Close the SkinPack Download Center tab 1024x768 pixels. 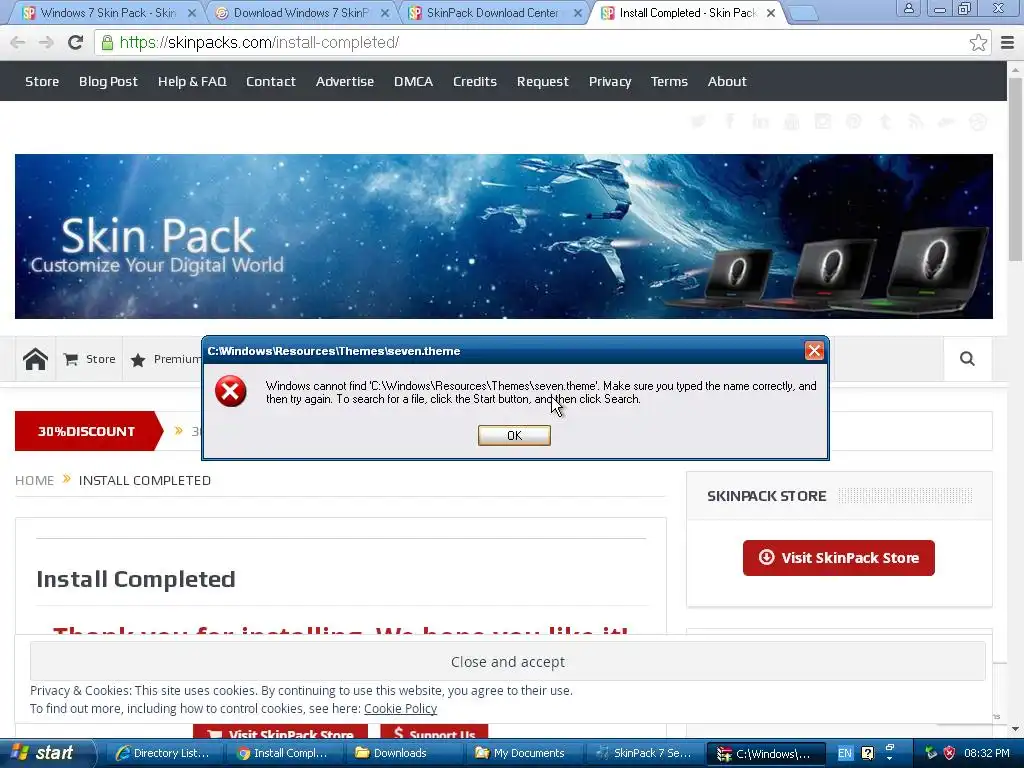pyautogui.click(x=577, y=13)
